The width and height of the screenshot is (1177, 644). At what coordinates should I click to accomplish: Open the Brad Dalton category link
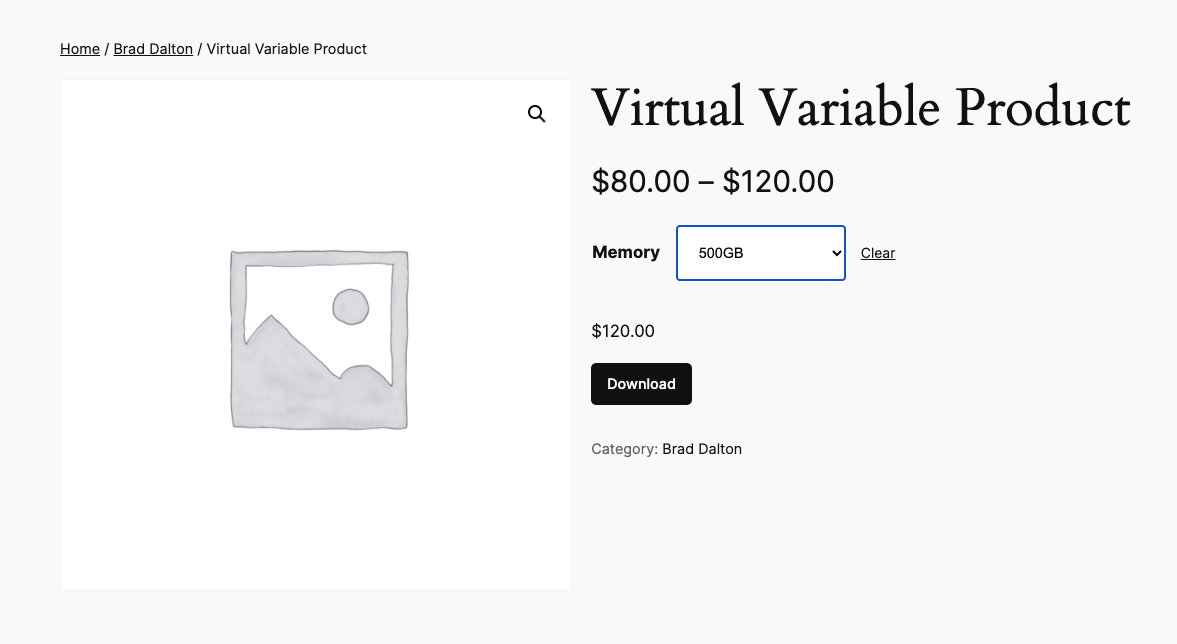pyautogui.click(x=702, y=449)
